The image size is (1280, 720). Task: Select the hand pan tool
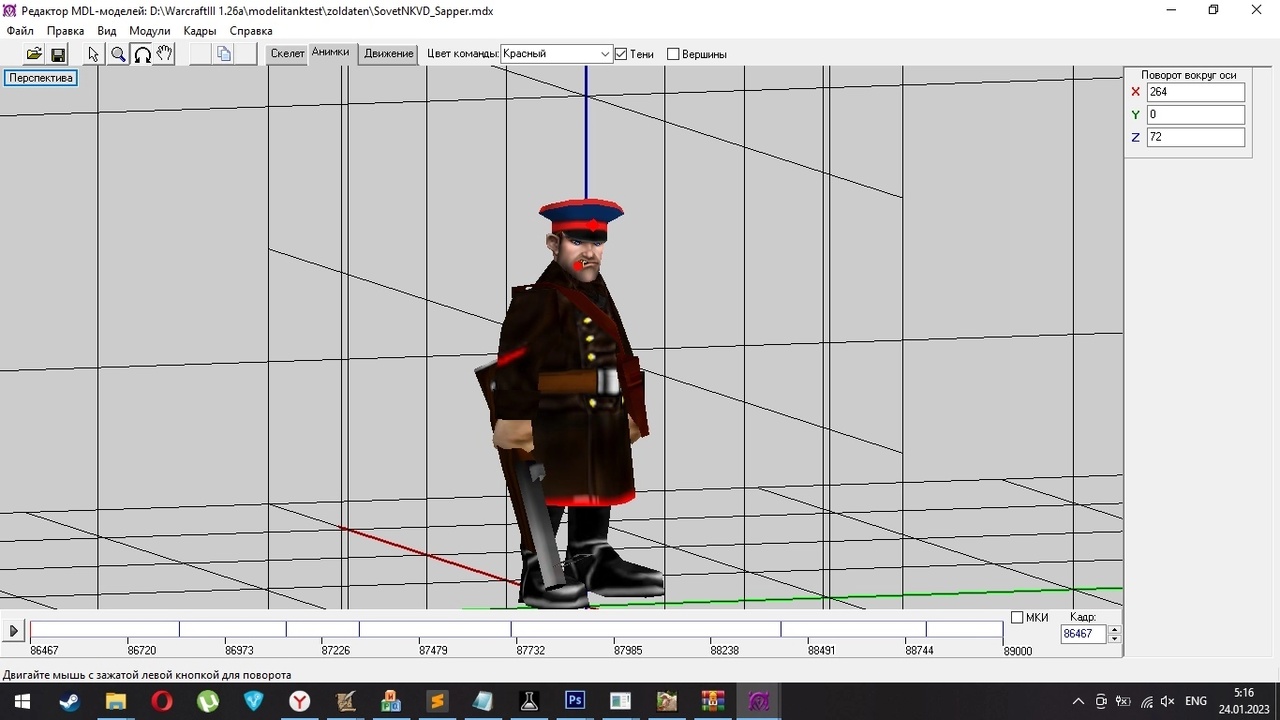pos(165,54)
